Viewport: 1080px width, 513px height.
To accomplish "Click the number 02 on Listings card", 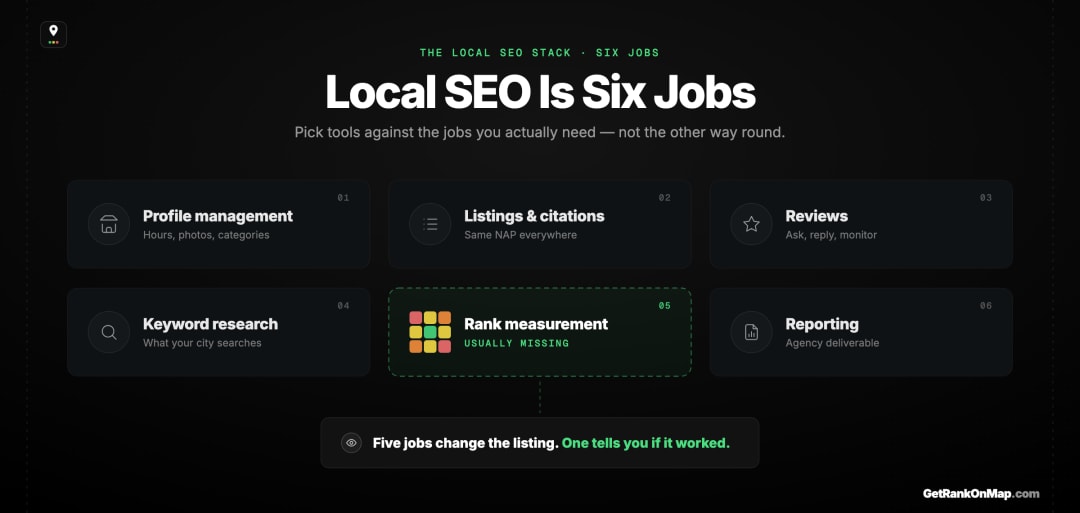I will point(665,198).
